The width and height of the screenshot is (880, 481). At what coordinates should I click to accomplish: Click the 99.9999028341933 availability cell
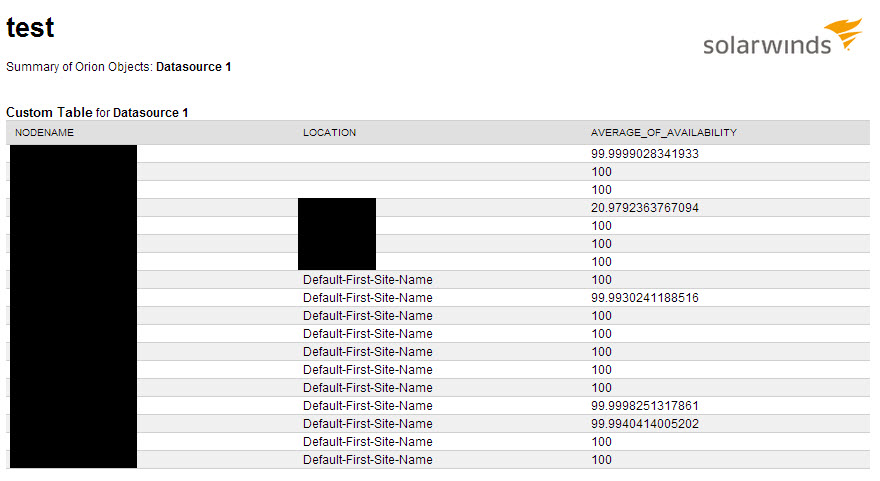pyautogui.click(x=644, y=154)
